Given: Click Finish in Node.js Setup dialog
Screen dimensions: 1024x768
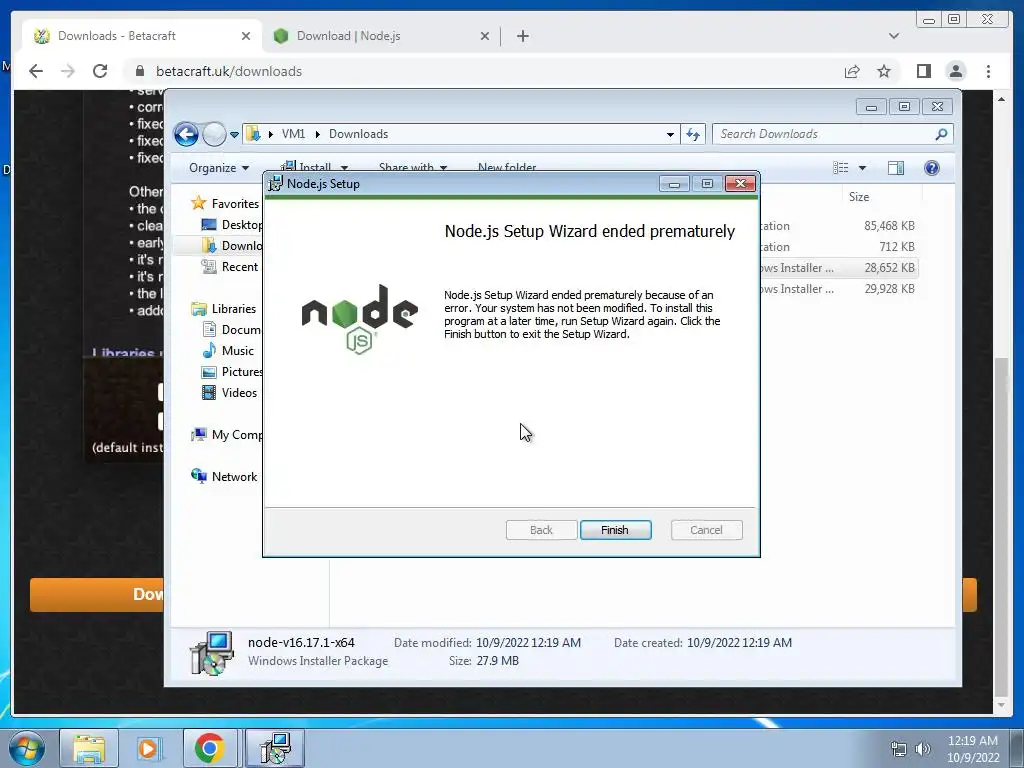Looking at the screenshot, I should pos(615,530).
